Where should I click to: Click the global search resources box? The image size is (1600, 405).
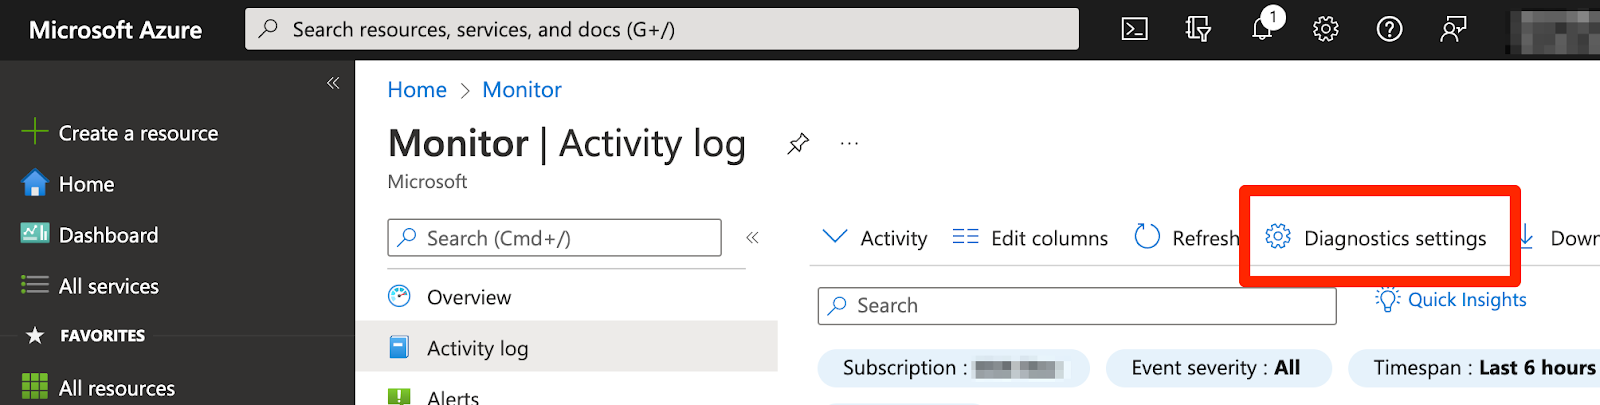tap(662, 29)
